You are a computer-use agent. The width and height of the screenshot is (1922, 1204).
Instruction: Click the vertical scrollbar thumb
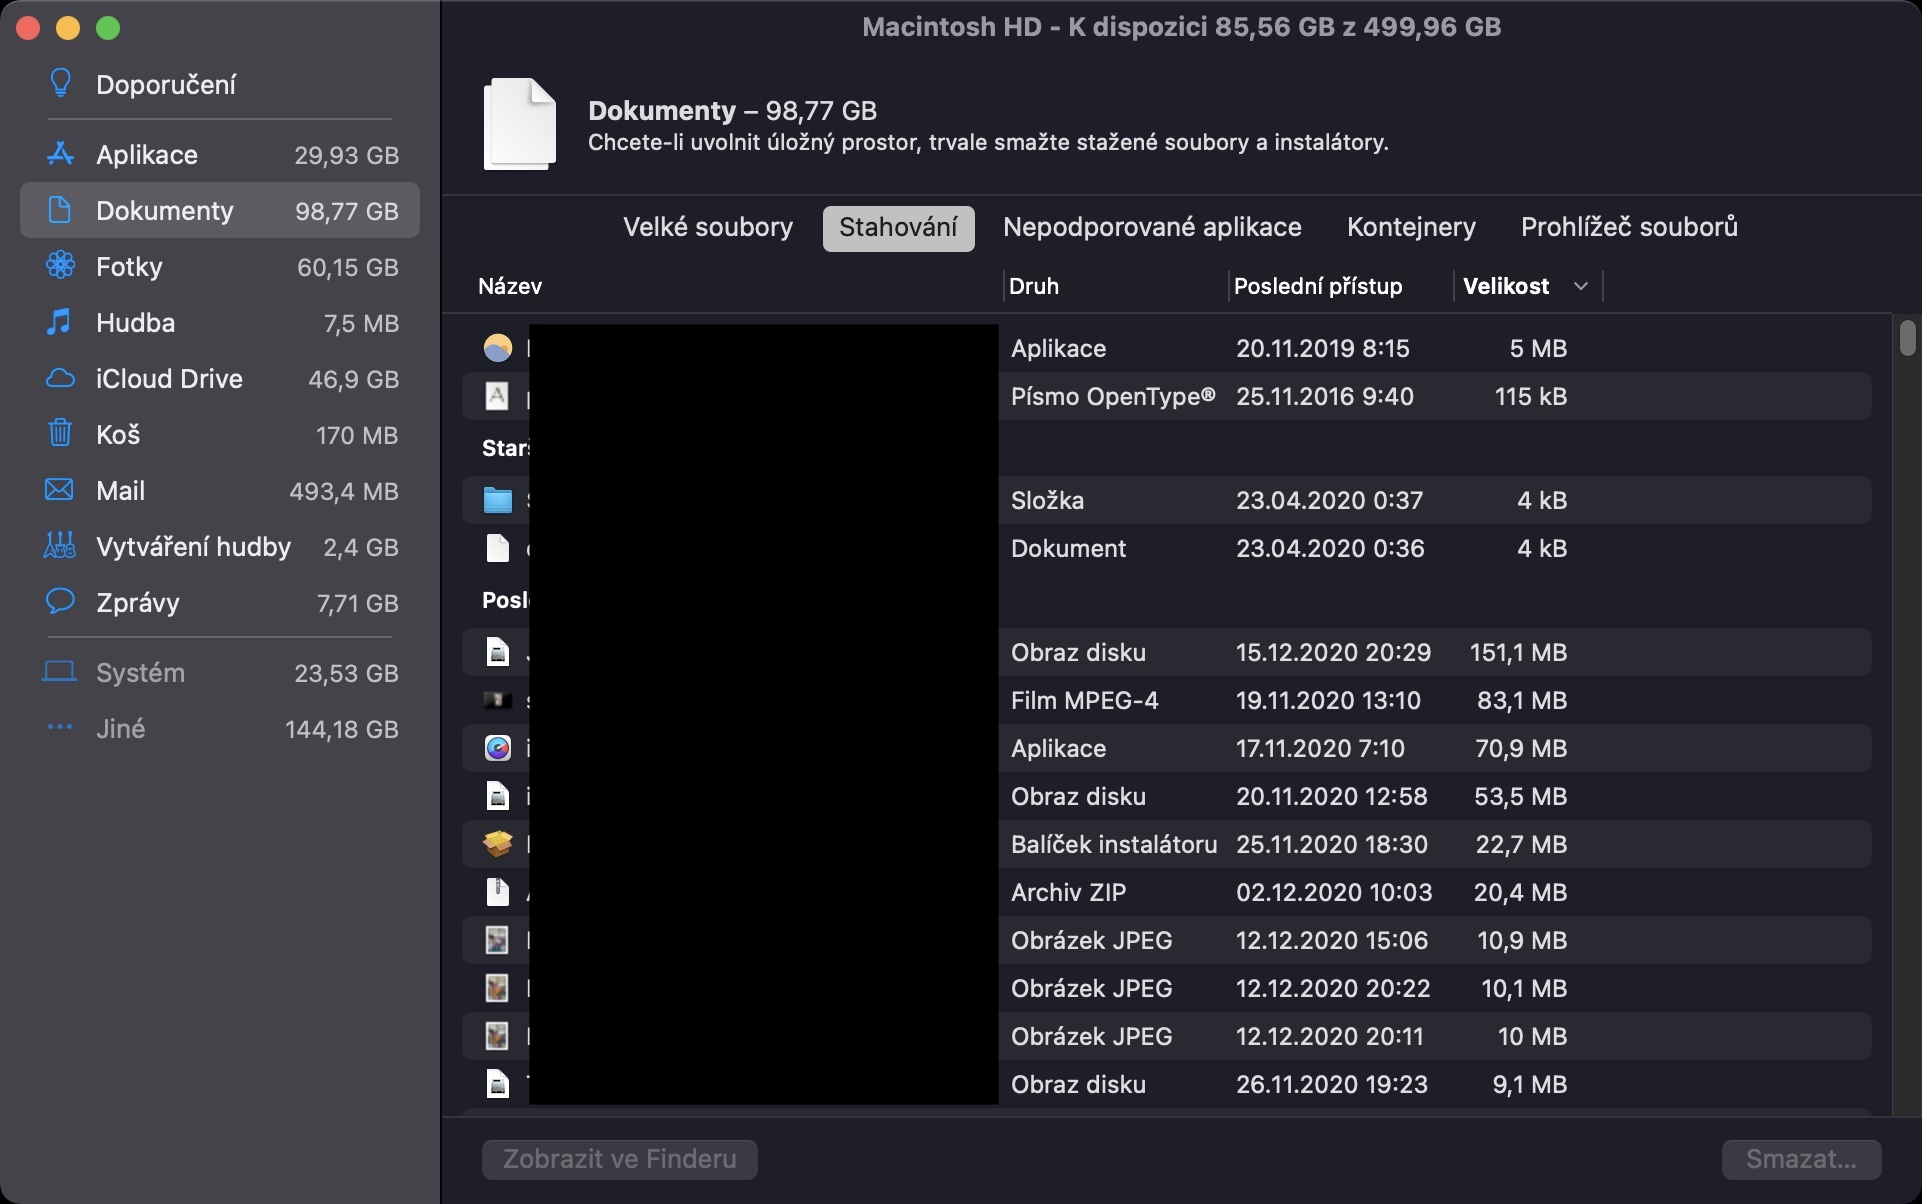click(1907, 338)
